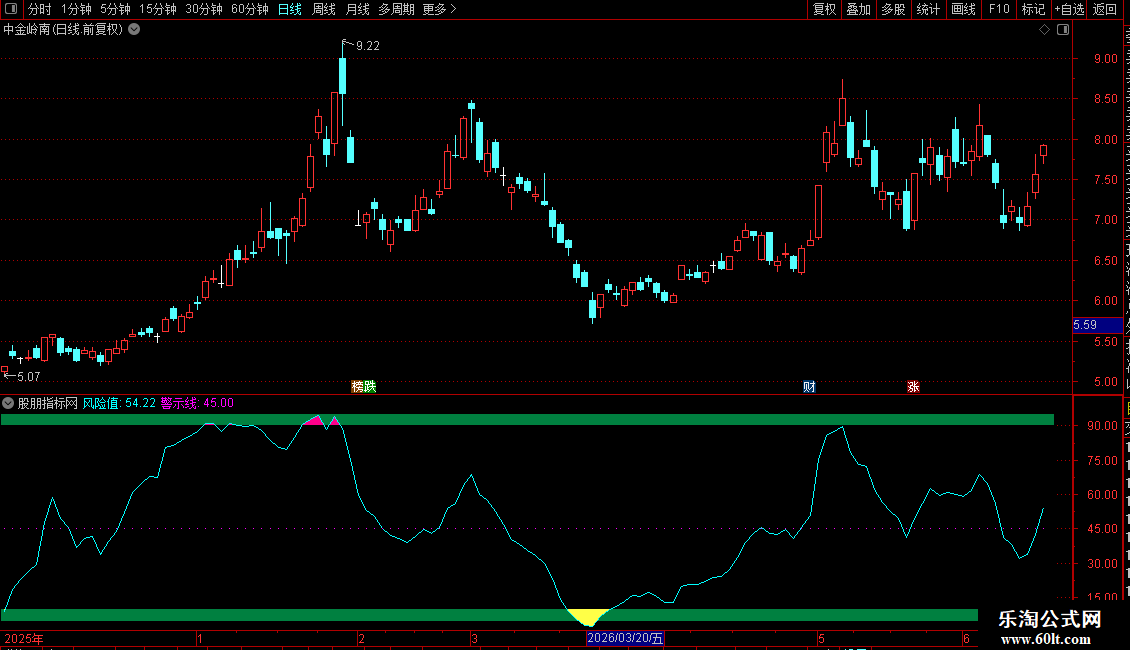Select the 1分钟 period
The height and width of the screenshot is (650, 1130).
(76, 9)
